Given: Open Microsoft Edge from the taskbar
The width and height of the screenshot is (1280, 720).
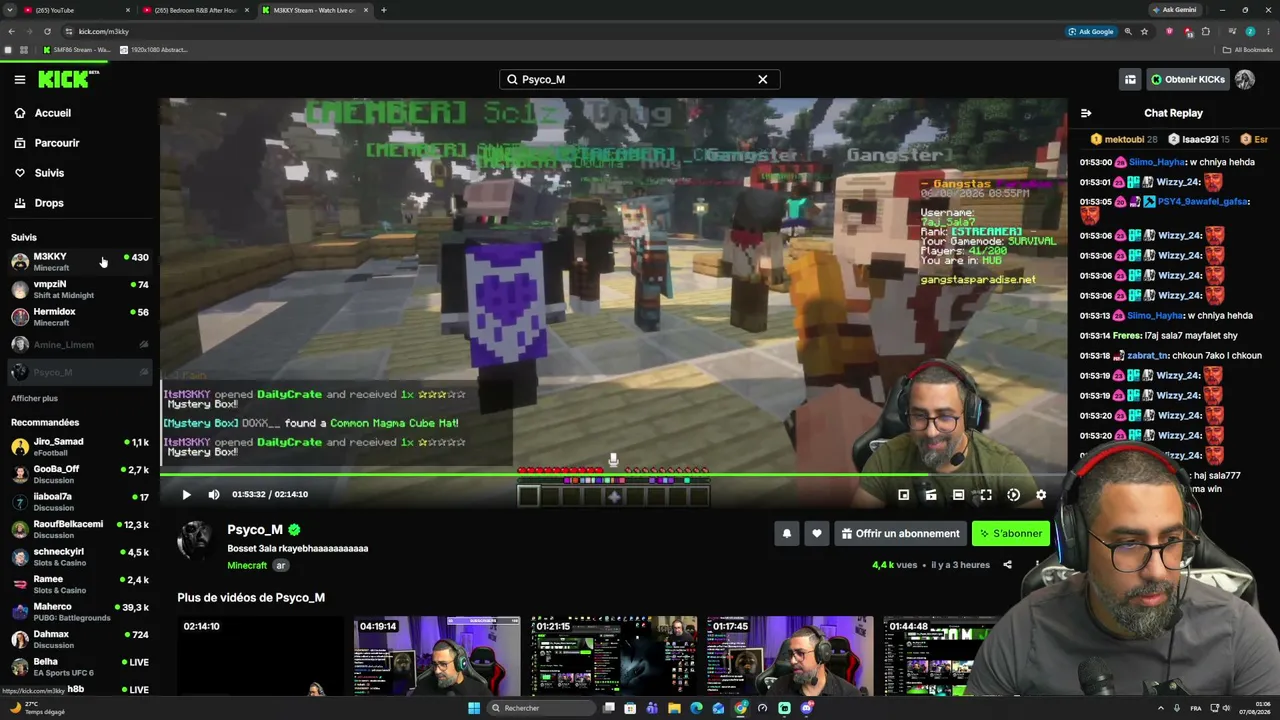Looking at the screenshot, I should point(696,708).
